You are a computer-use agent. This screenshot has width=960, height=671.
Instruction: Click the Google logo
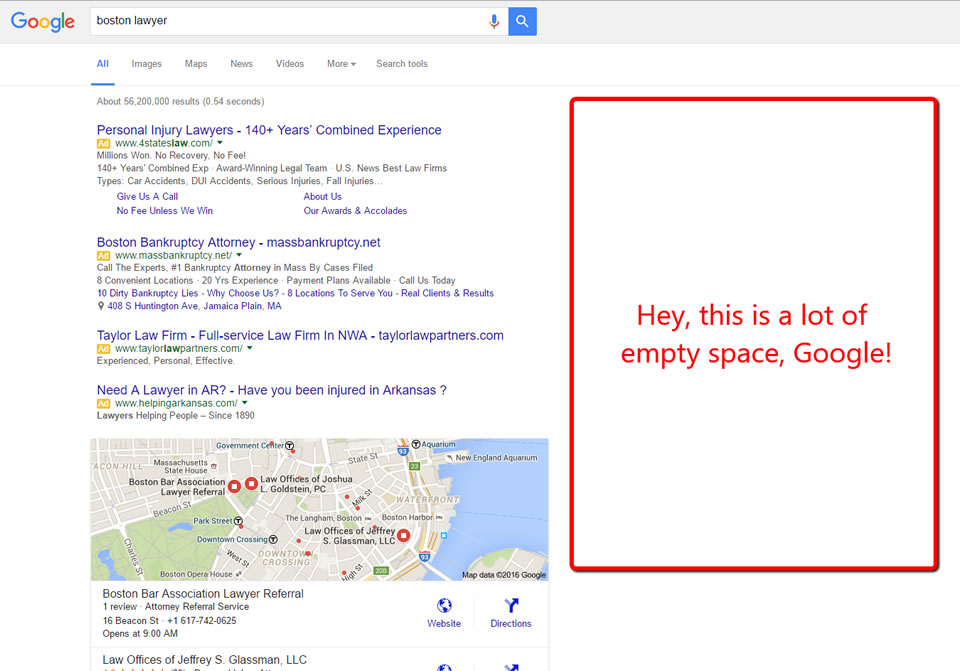pos(43,21)
